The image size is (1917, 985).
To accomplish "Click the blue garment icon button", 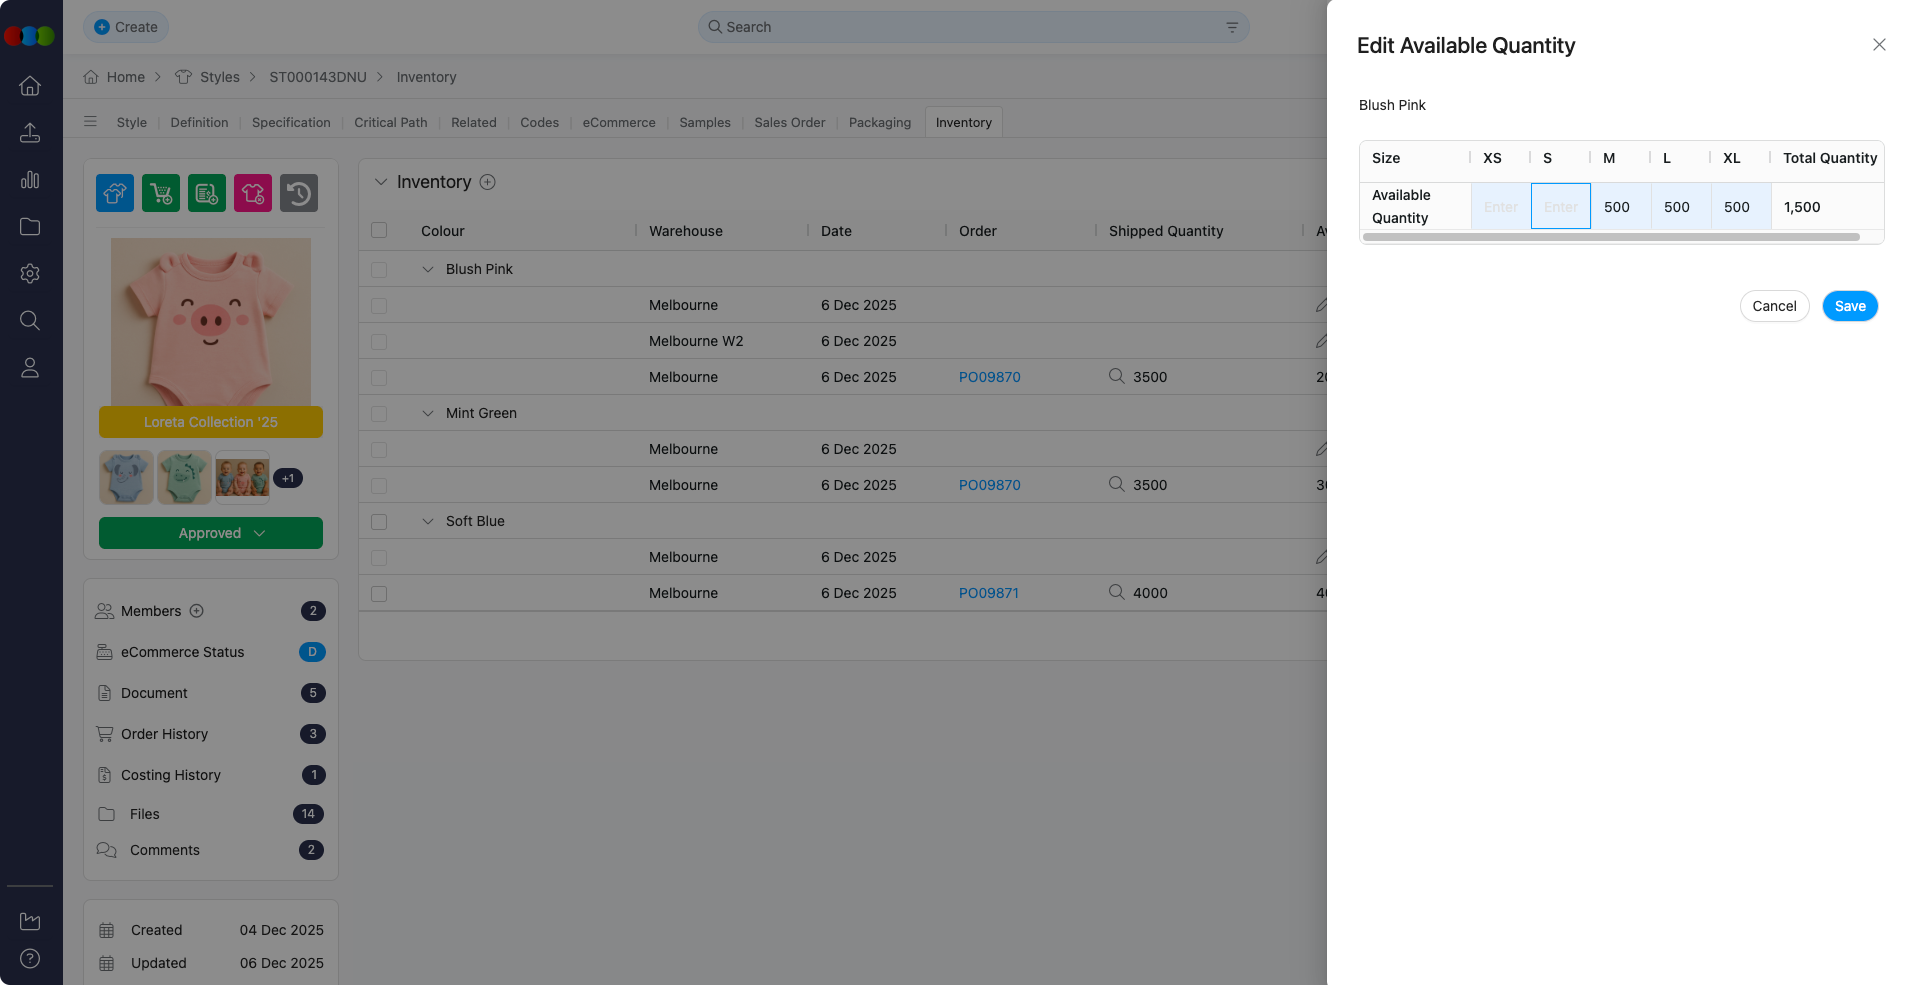I will [x=115, y=193].
